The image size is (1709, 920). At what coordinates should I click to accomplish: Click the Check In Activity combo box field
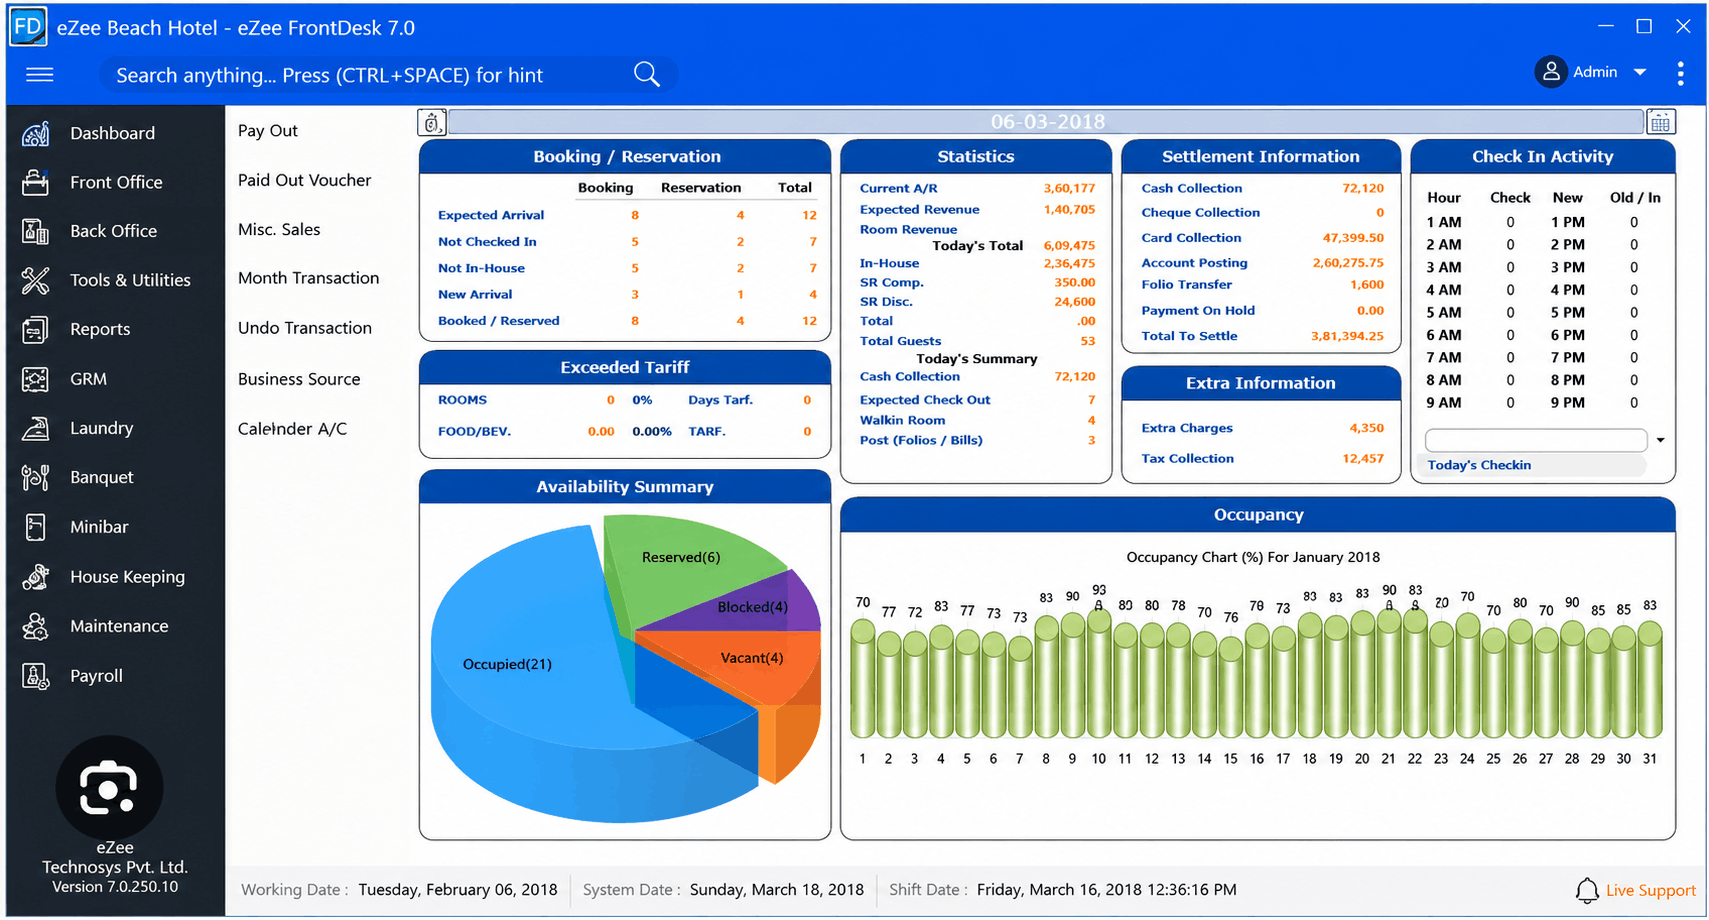coord(1536,440)
